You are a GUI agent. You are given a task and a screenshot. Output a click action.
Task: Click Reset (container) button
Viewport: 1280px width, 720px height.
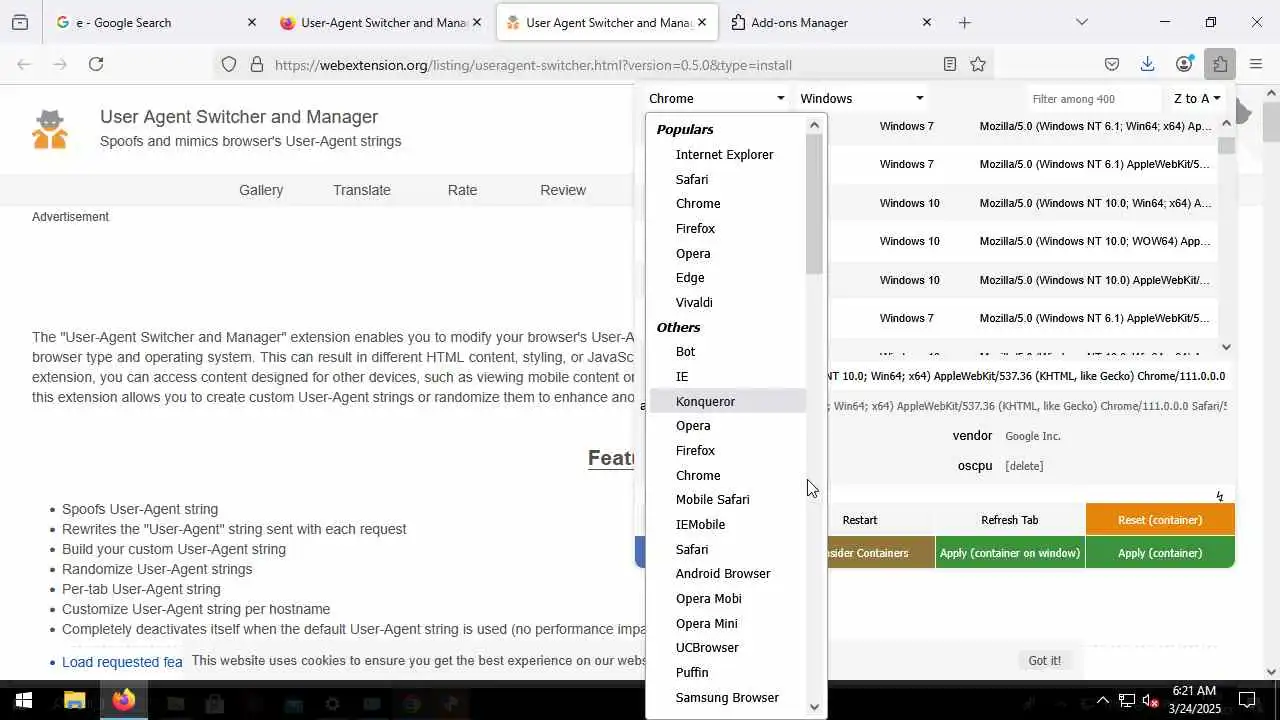(1160, 520)
